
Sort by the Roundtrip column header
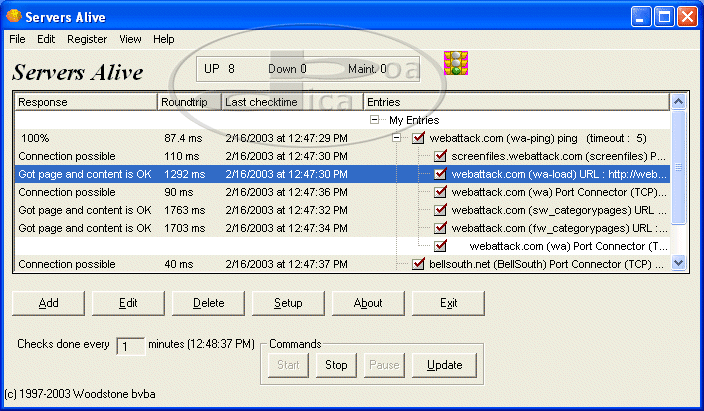pos(188,102)
